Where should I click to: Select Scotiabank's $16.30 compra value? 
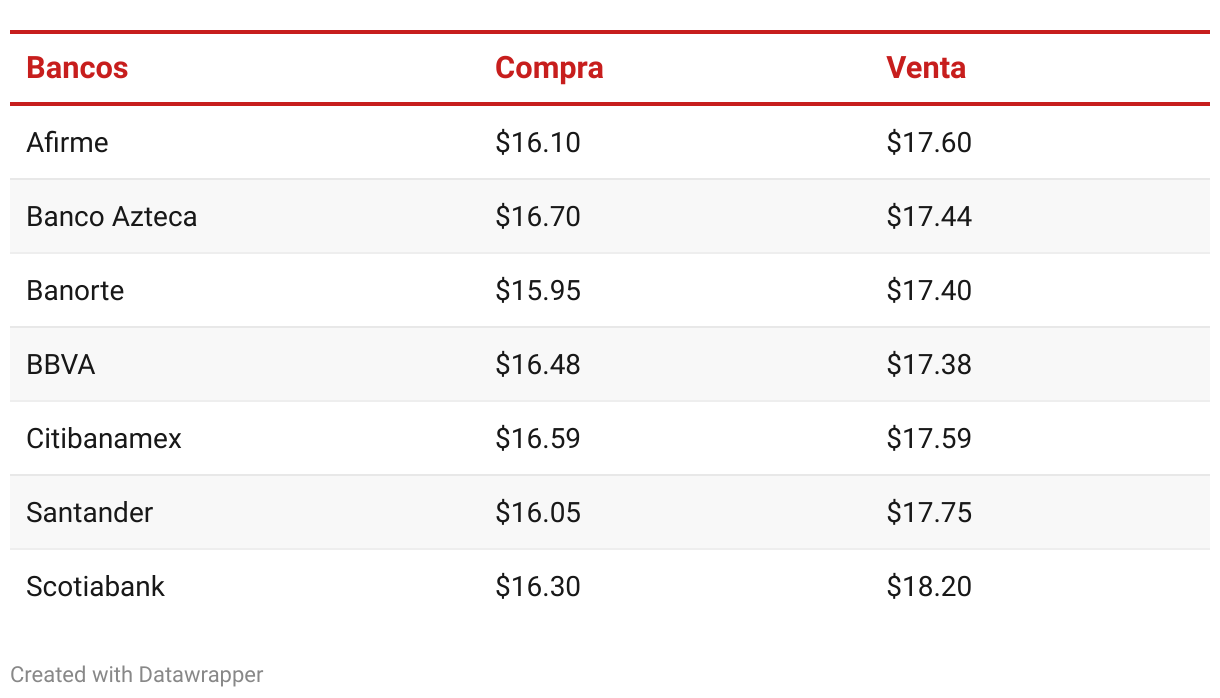point(538,586)
